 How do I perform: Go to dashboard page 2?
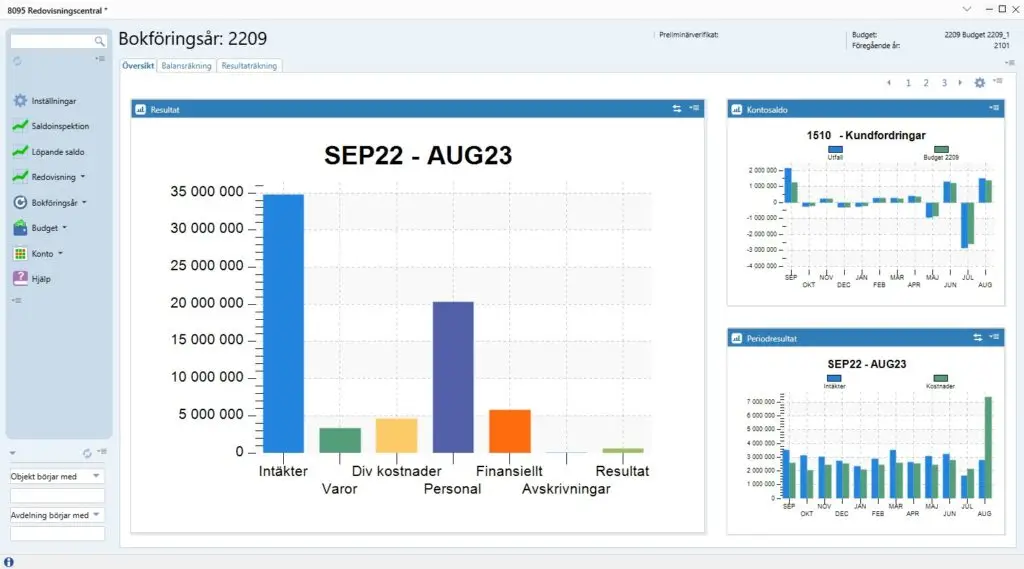click(926, 83)
